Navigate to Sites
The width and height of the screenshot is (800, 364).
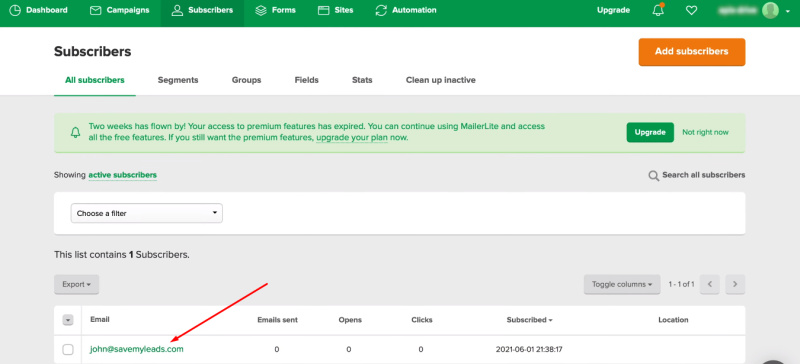coord(335,10)
